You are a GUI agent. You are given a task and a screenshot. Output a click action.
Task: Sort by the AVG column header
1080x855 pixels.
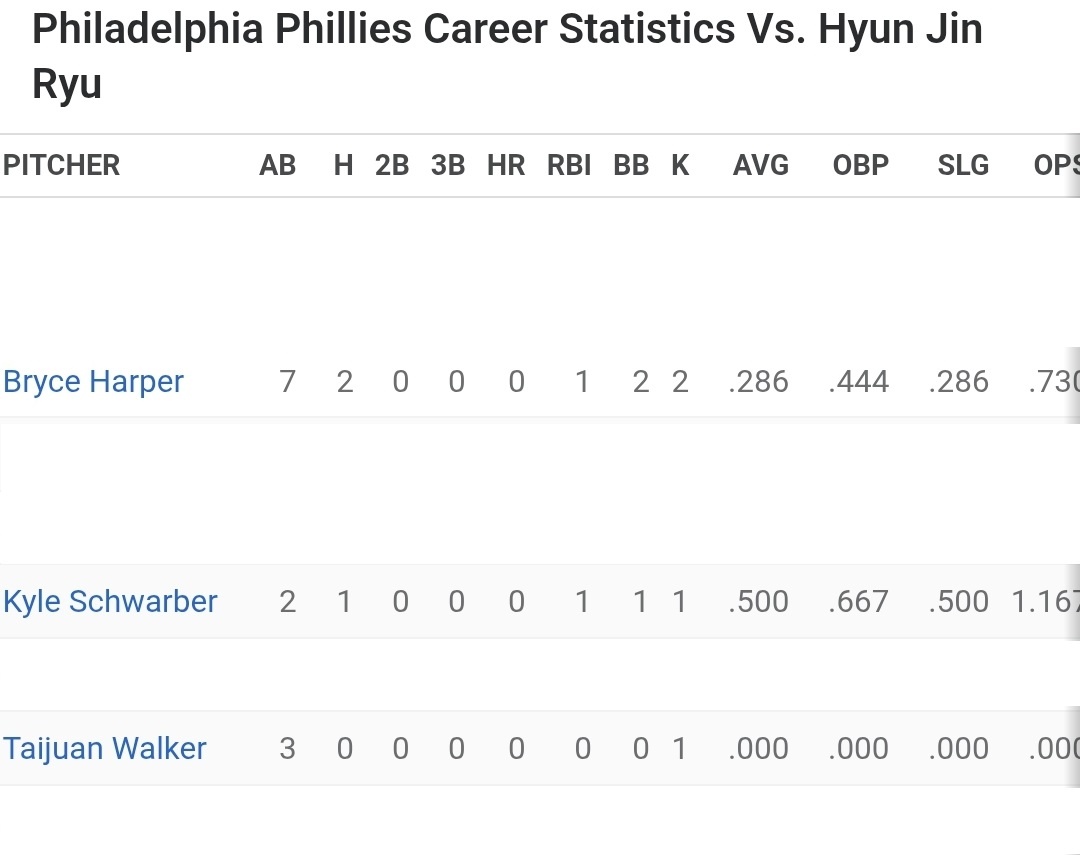[760, 166]
